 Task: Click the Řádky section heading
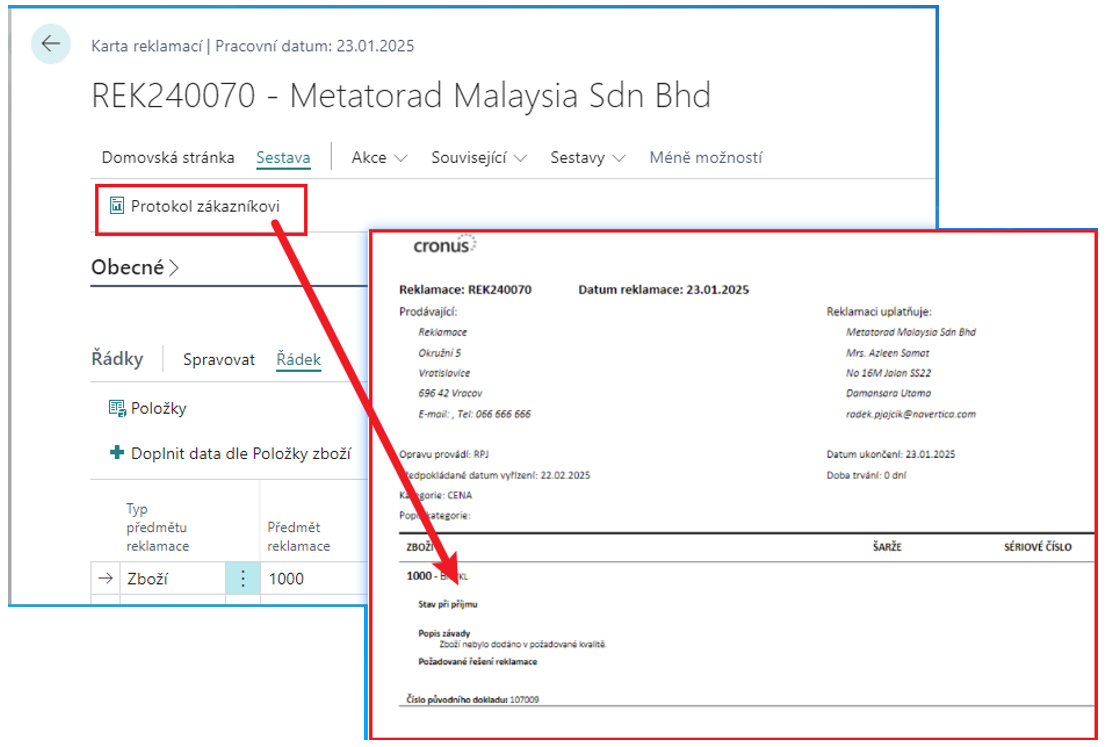point(118,359)
